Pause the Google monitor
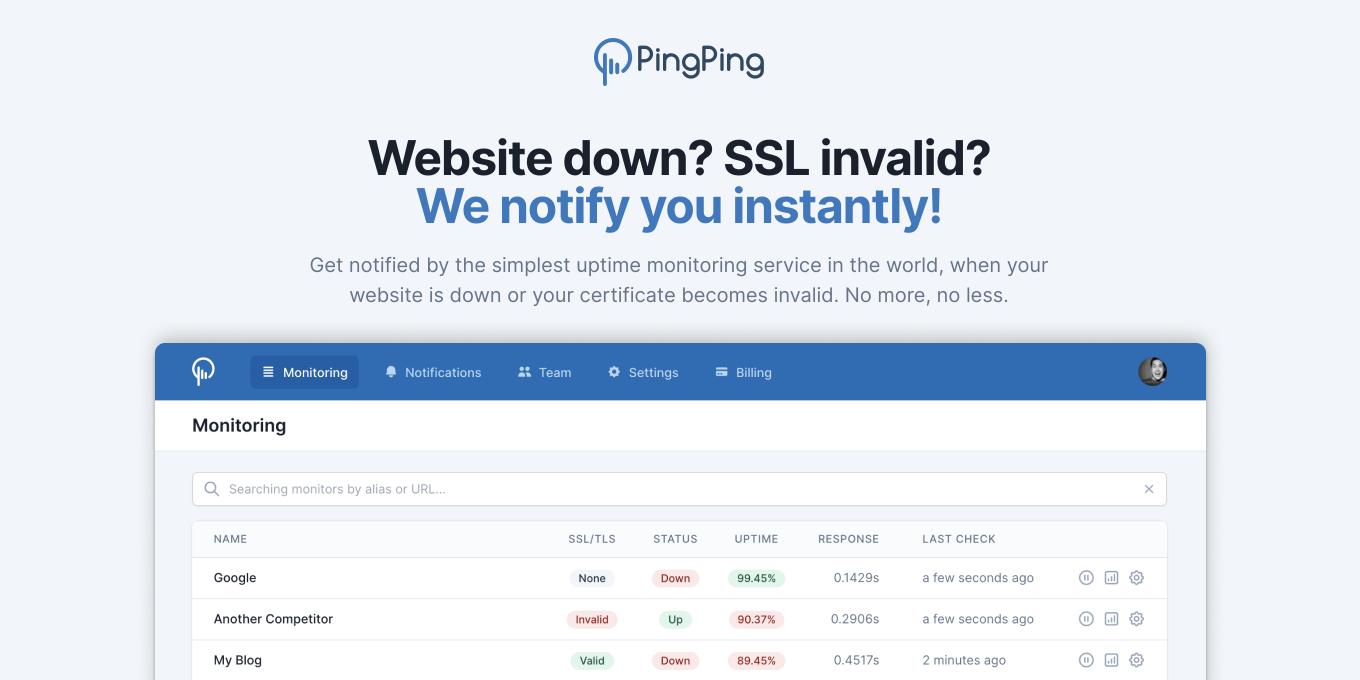 [1086, 578]
